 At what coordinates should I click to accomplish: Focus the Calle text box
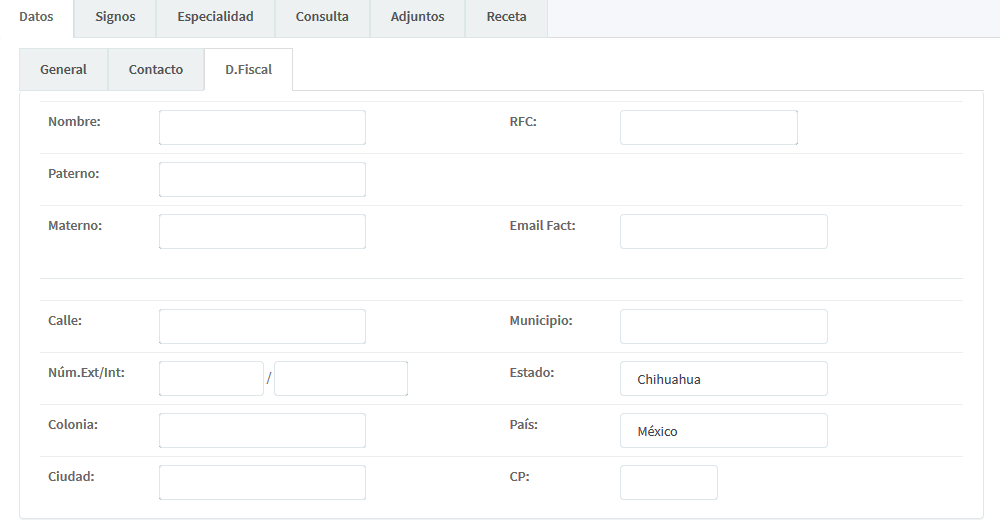262,327
